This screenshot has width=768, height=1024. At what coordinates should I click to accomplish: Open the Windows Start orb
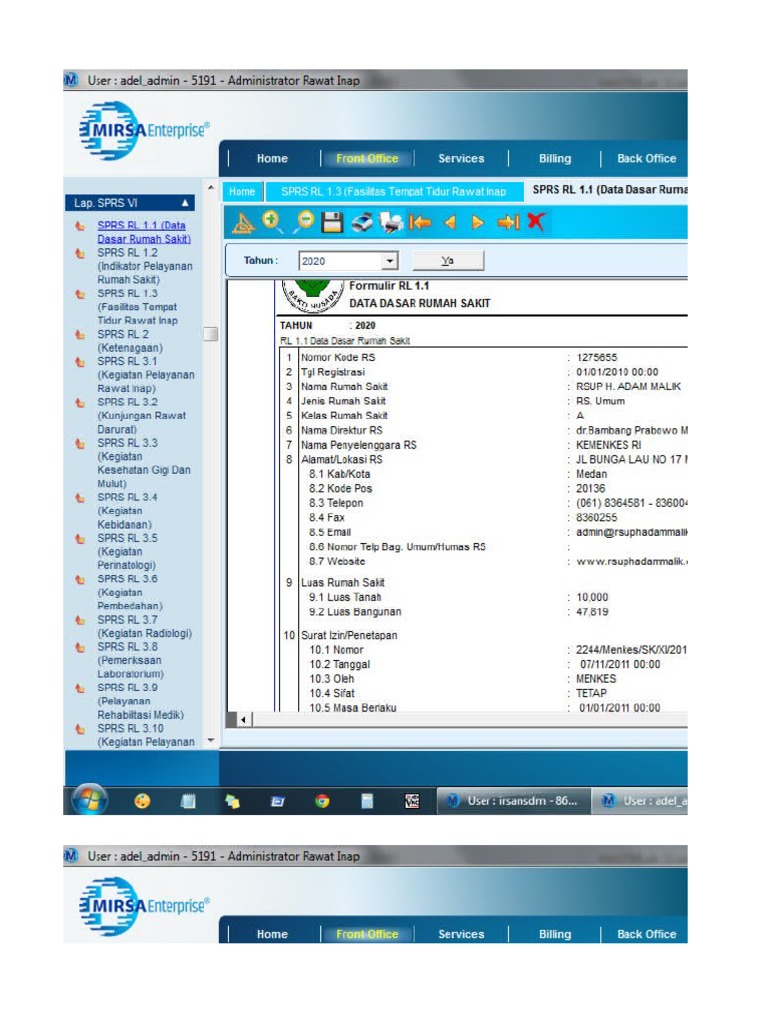tap(90, 799)
